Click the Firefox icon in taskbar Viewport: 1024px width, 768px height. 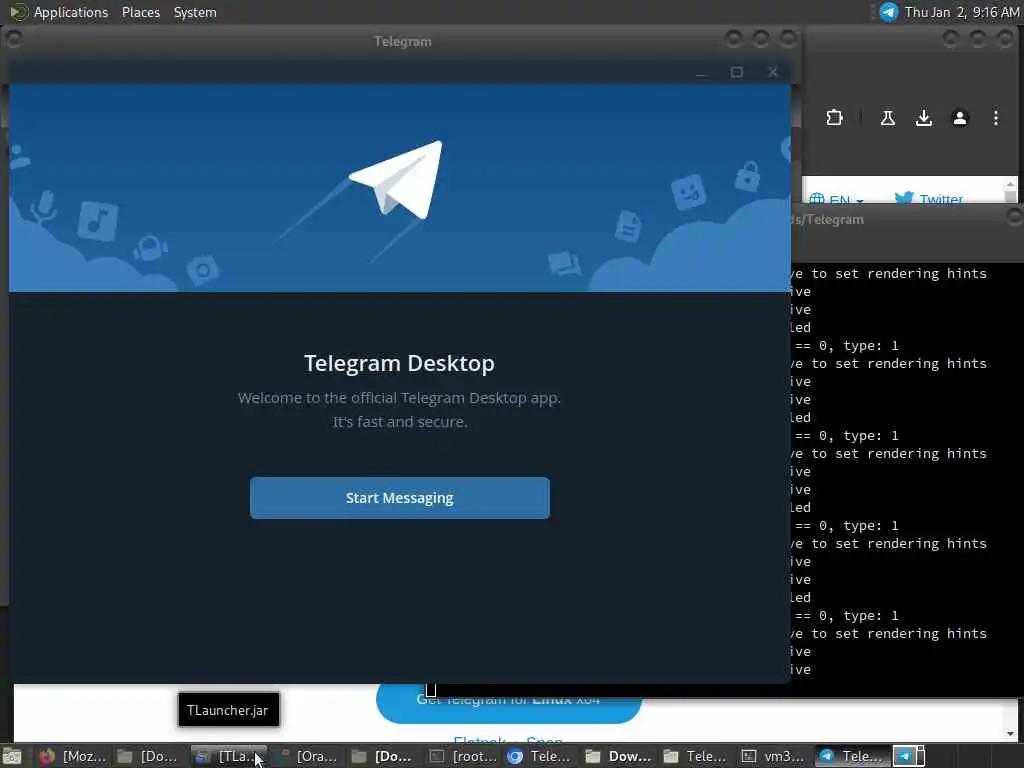coord(46,756)
